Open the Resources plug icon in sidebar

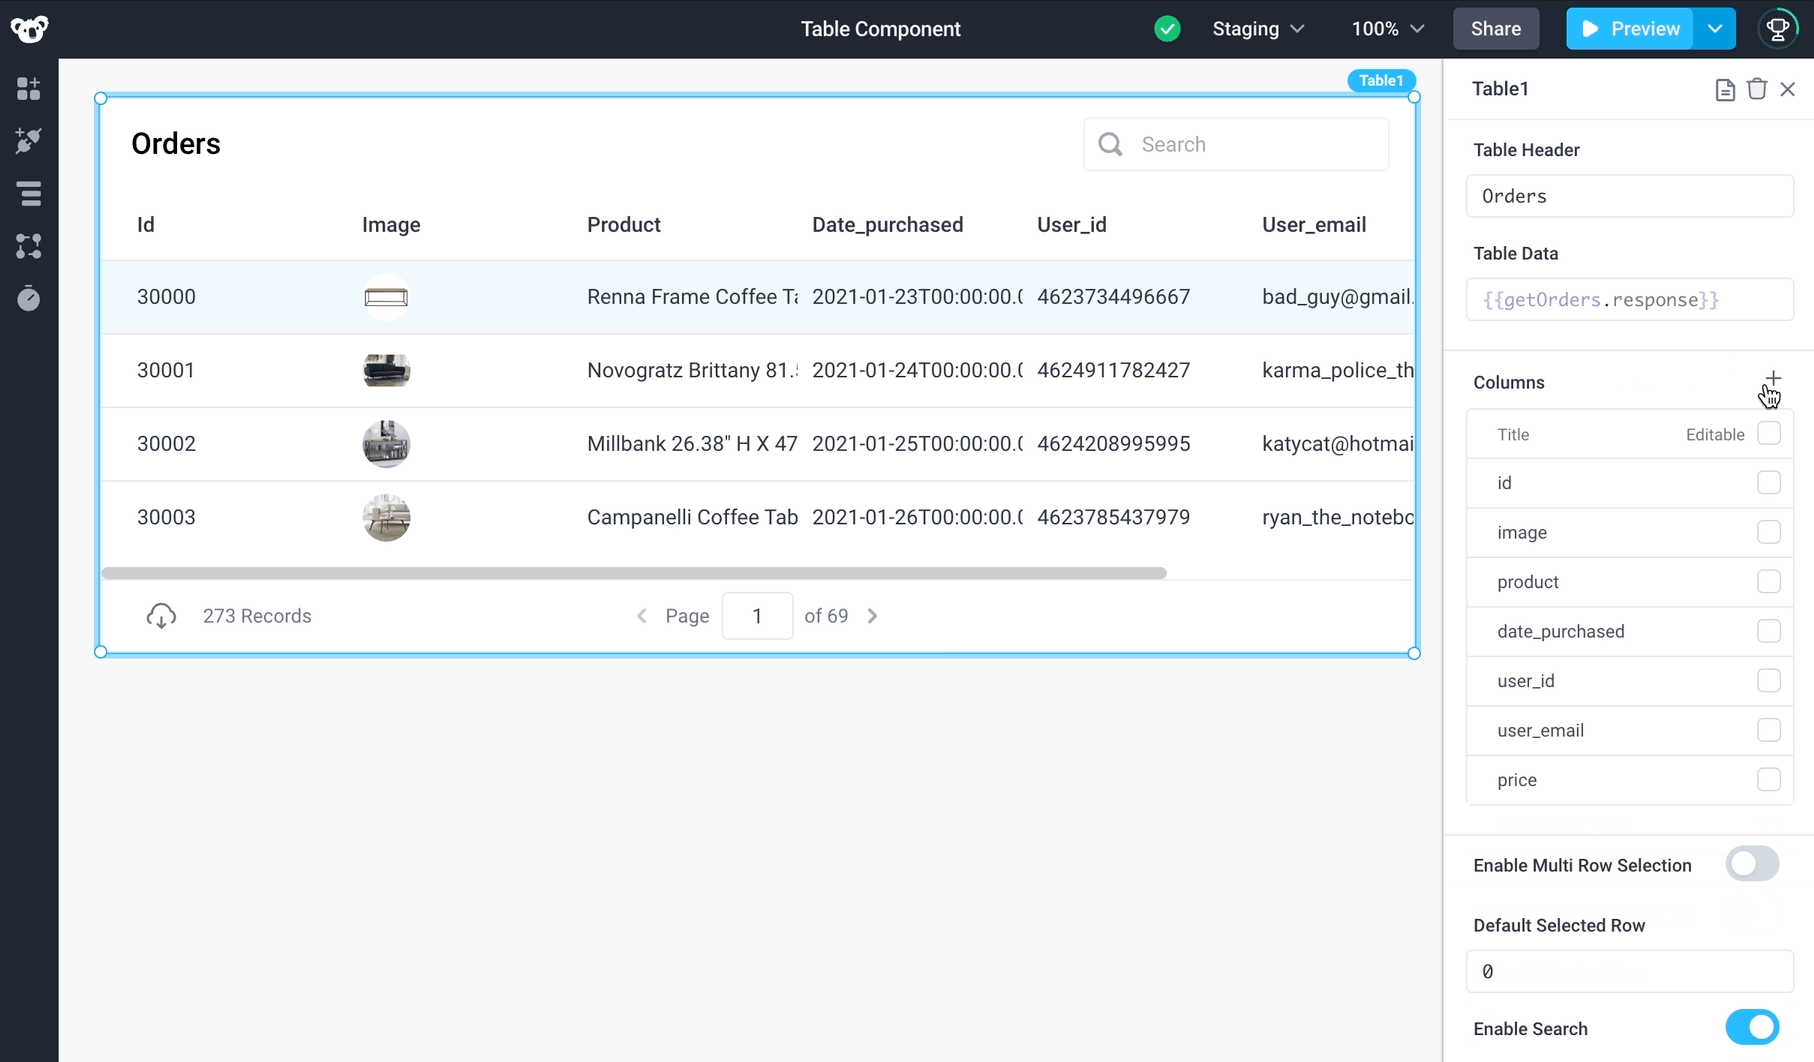[x=28, y=141]
